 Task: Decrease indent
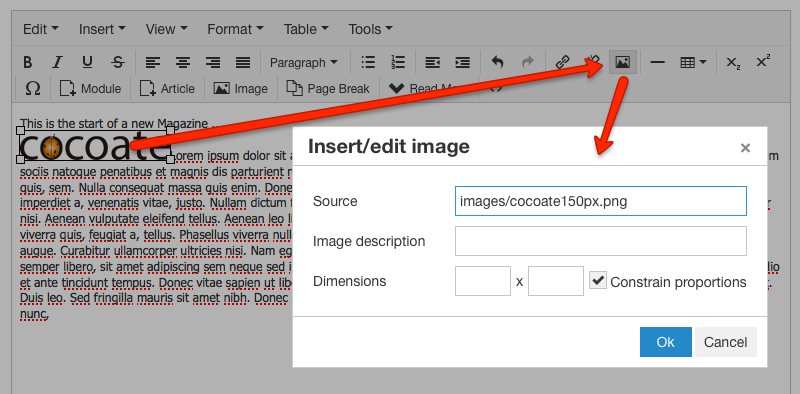[433, 63]
